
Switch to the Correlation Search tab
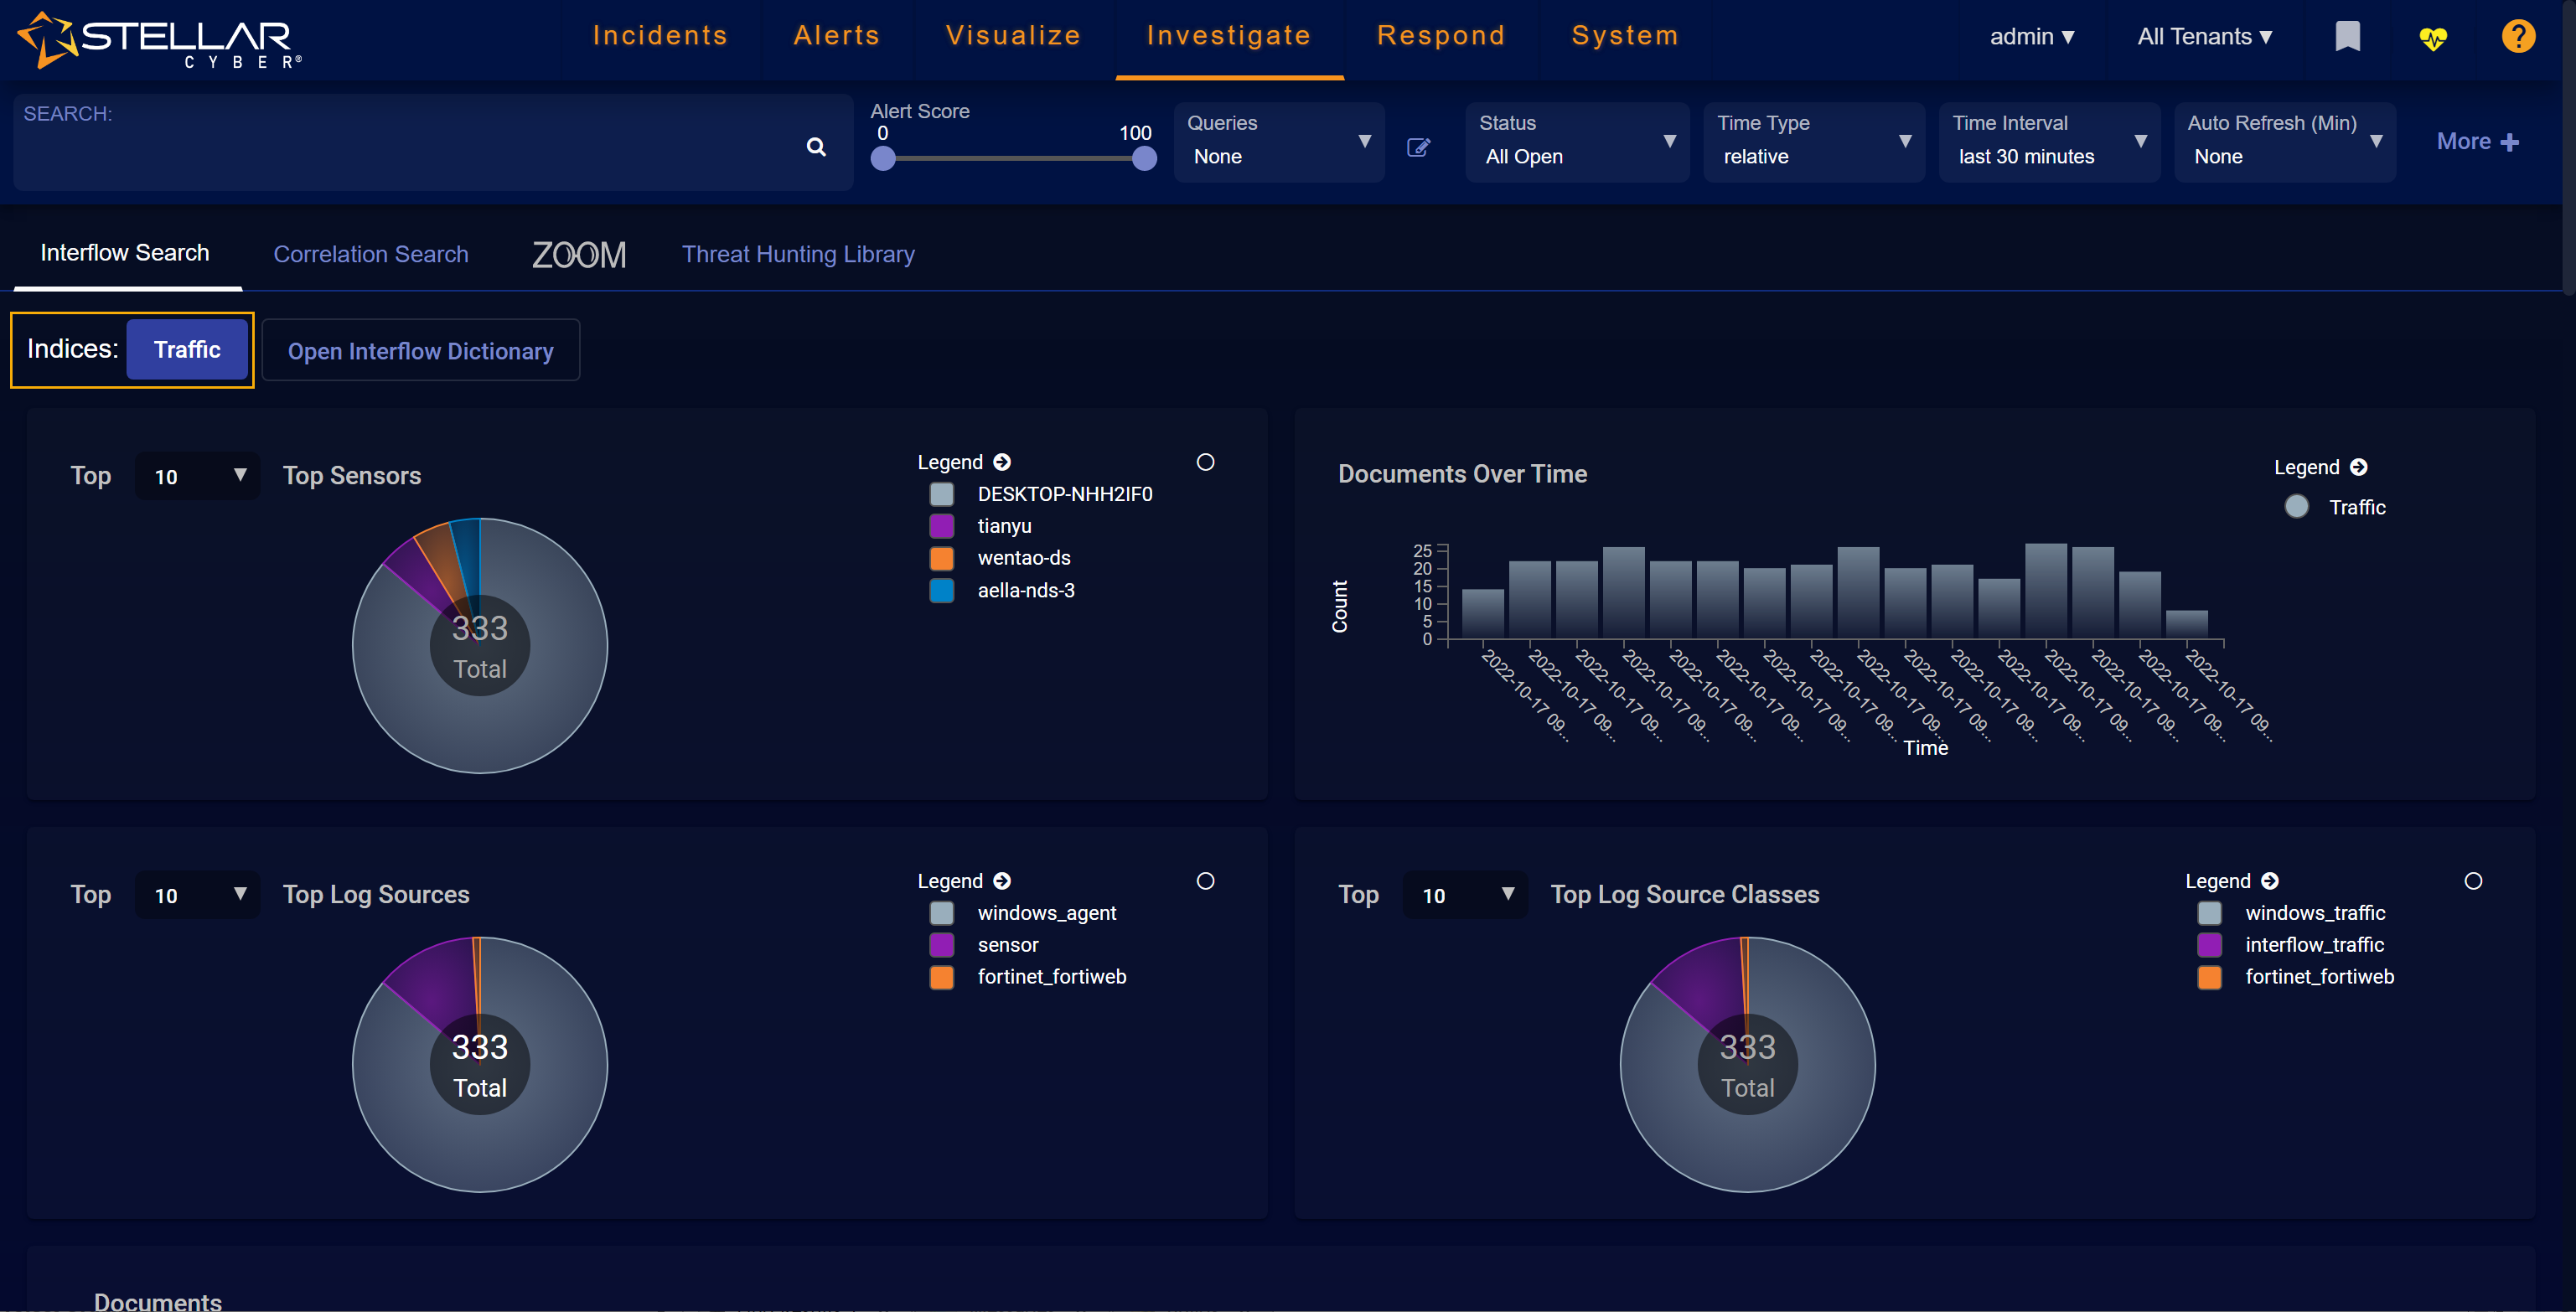(x=371, y=254)
